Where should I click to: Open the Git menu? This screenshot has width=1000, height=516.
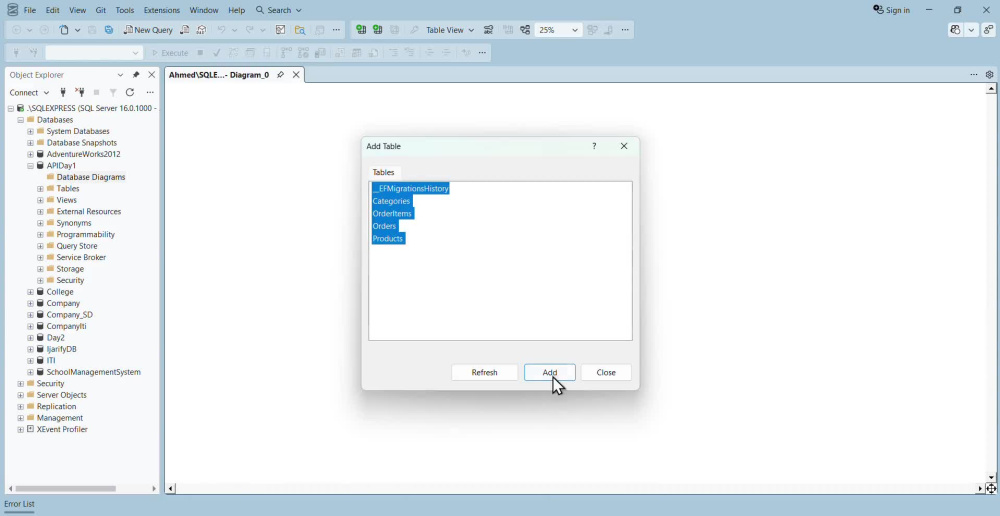click(100, 10)
